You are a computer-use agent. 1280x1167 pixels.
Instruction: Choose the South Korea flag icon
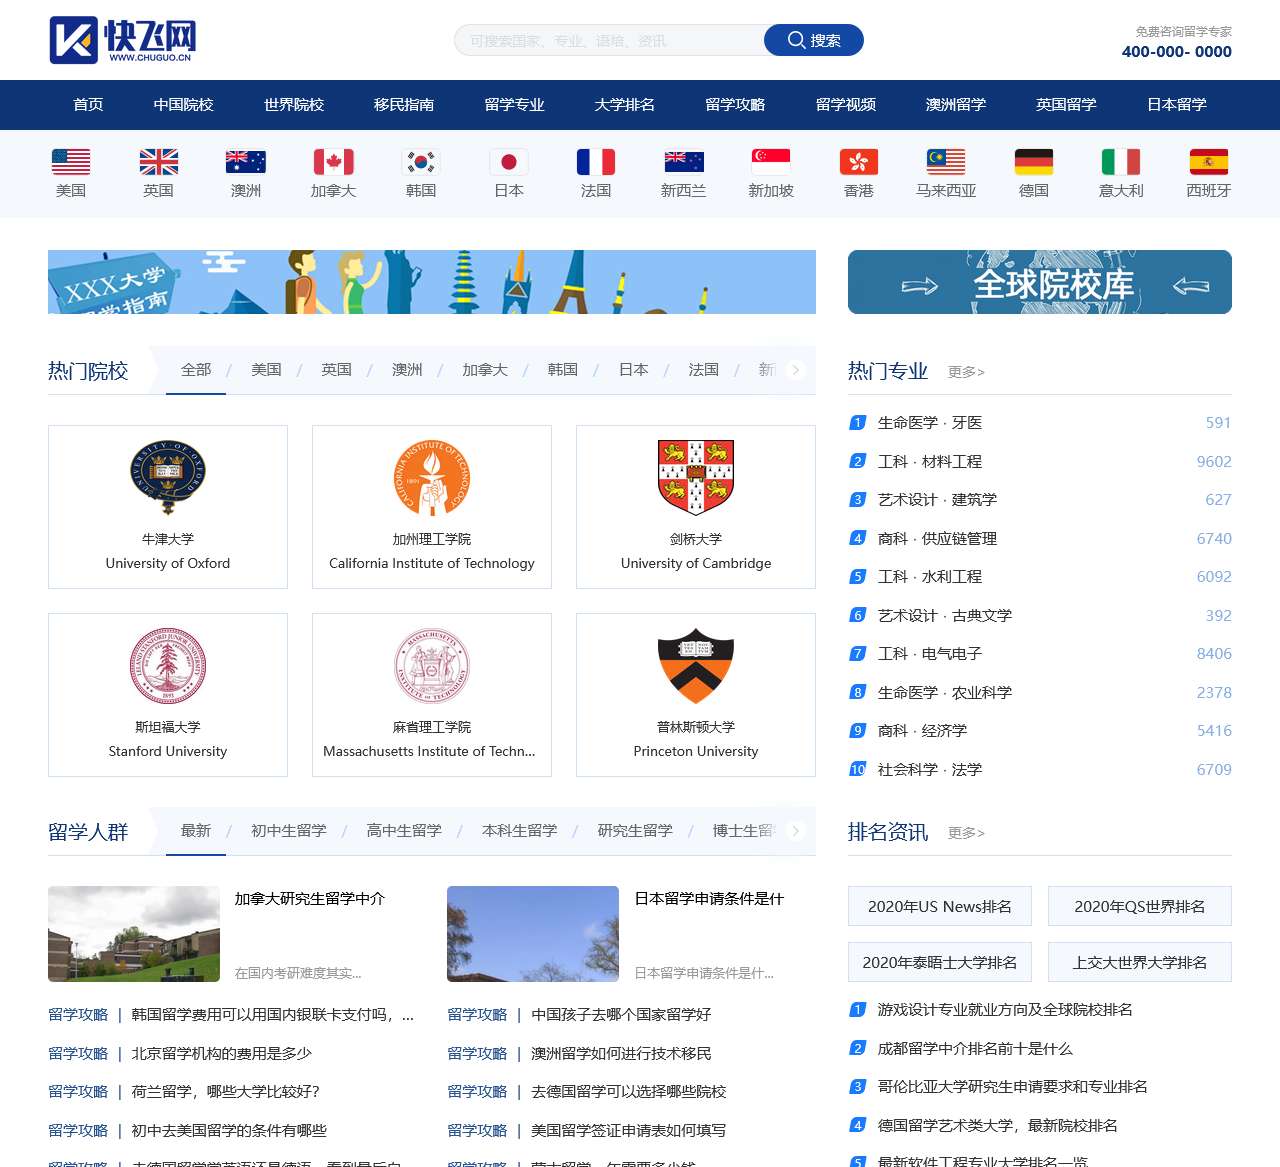(421, 162)
